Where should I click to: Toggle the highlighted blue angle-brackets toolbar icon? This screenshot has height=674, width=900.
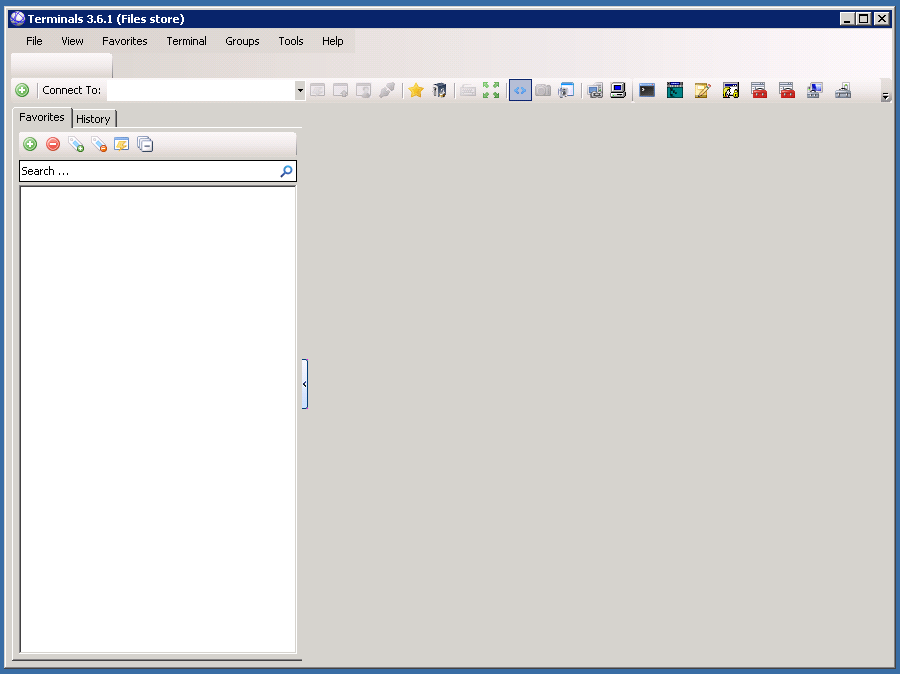click(x=520, y=90)
